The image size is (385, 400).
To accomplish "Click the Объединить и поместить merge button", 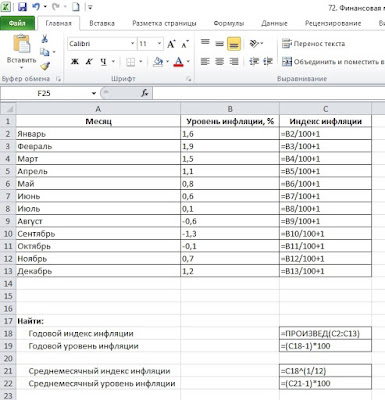I will point(333,62).
